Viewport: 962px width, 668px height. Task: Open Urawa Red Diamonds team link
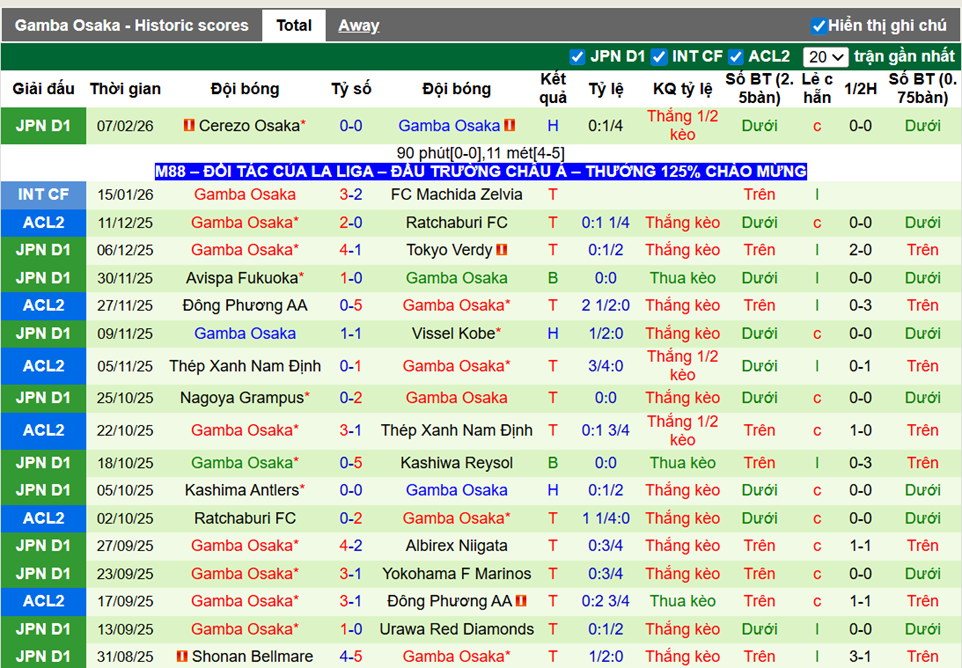(456, 629)
